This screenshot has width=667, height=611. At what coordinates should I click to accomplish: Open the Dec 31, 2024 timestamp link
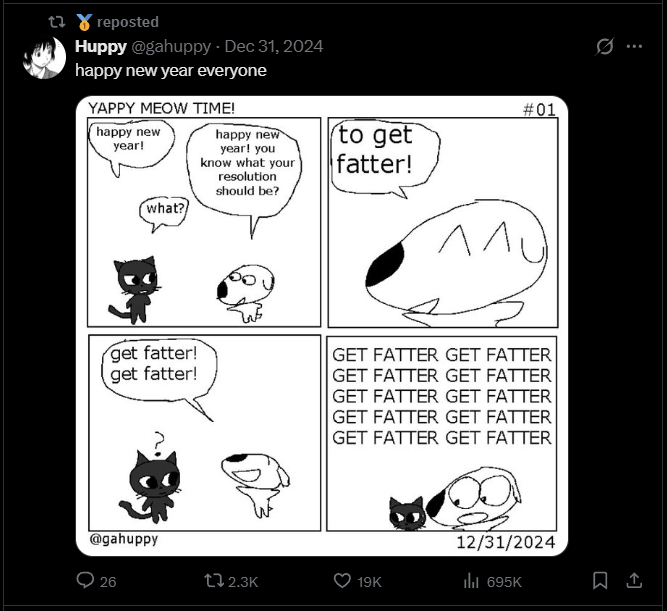pos(274,46)
